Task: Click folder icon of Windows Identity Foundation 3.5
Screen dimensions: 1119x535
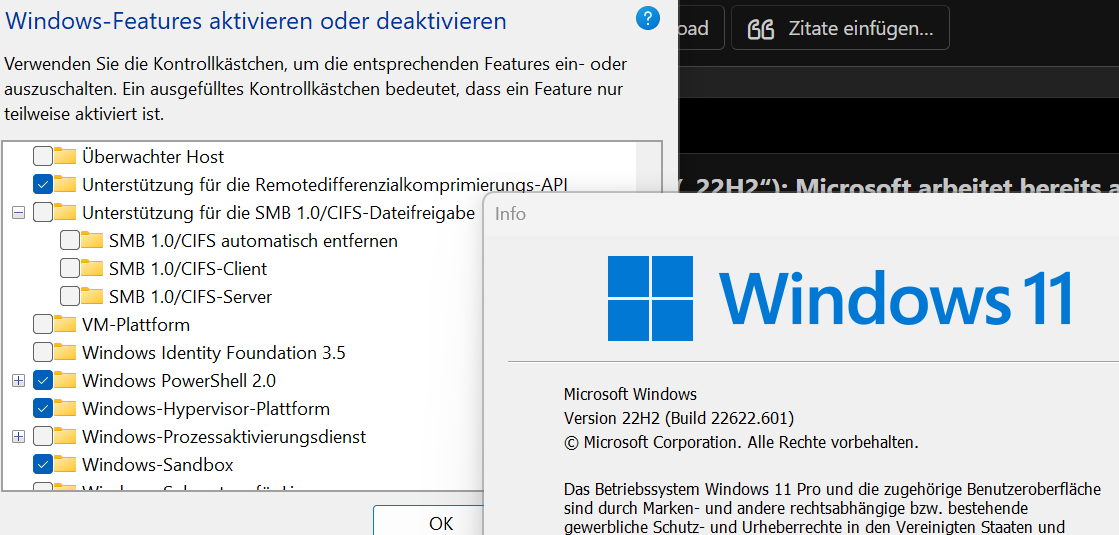Action: click(65, 352)
